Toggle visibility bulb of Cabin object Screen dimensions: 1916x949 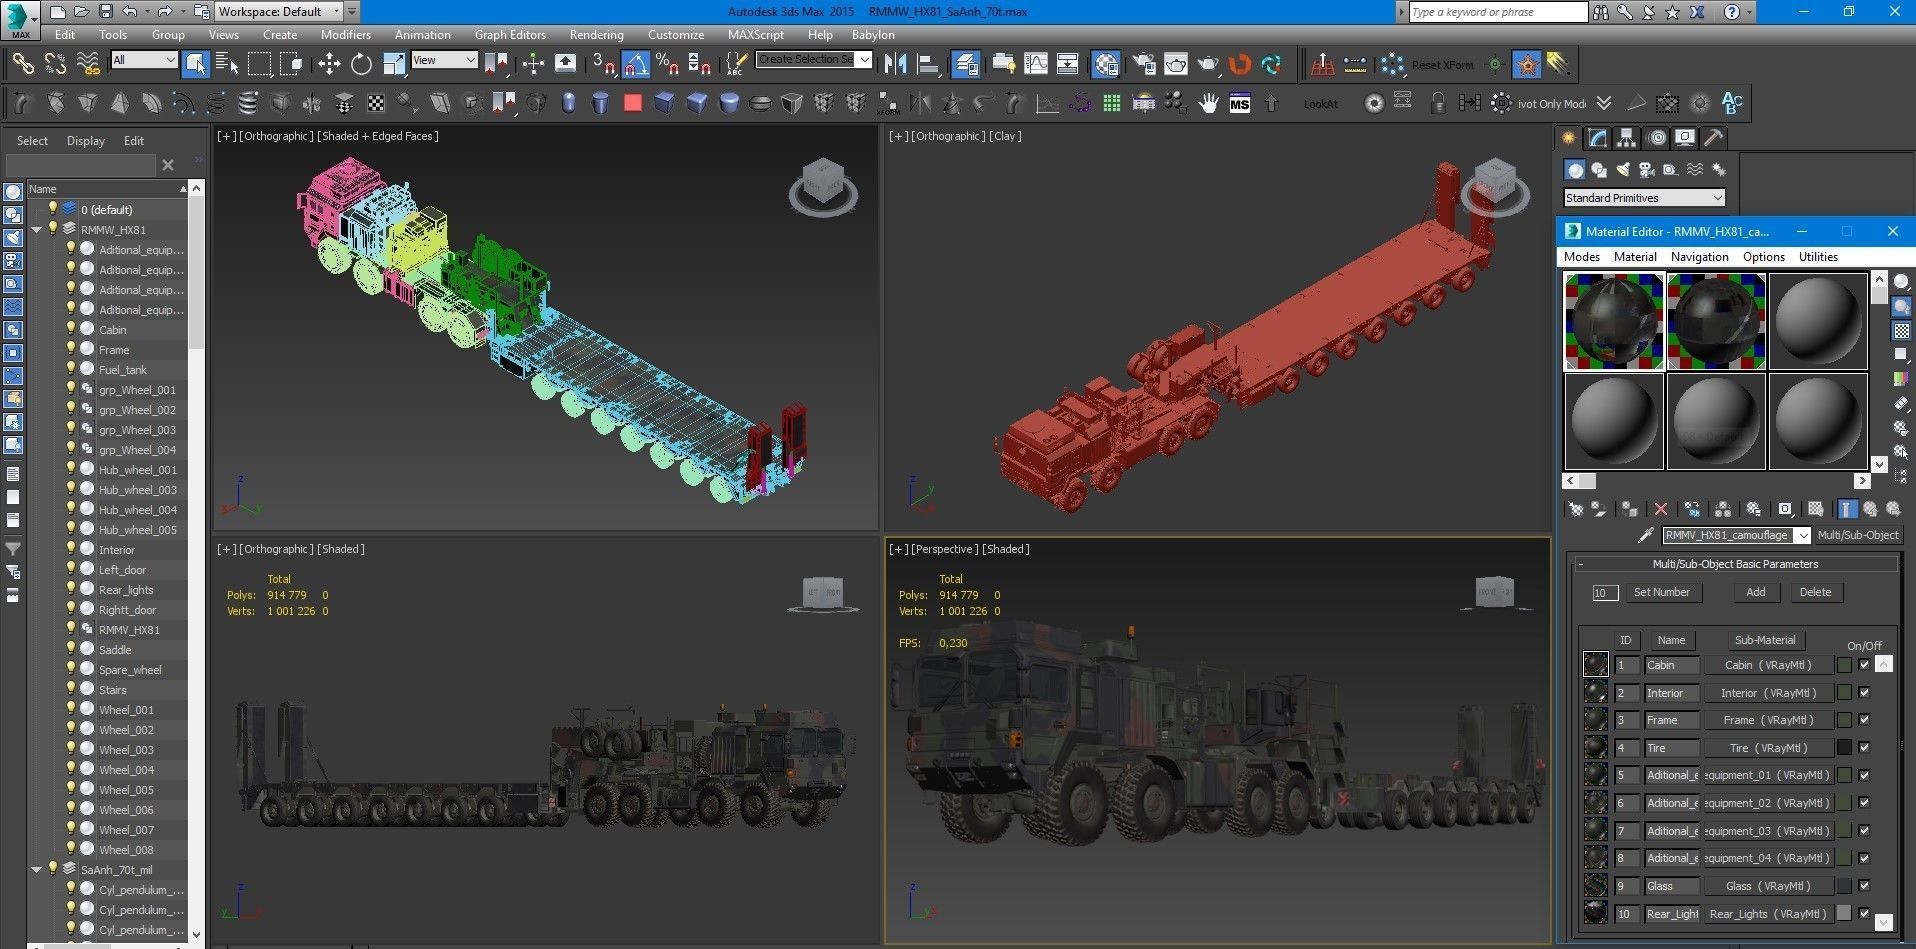pos(71,329)
